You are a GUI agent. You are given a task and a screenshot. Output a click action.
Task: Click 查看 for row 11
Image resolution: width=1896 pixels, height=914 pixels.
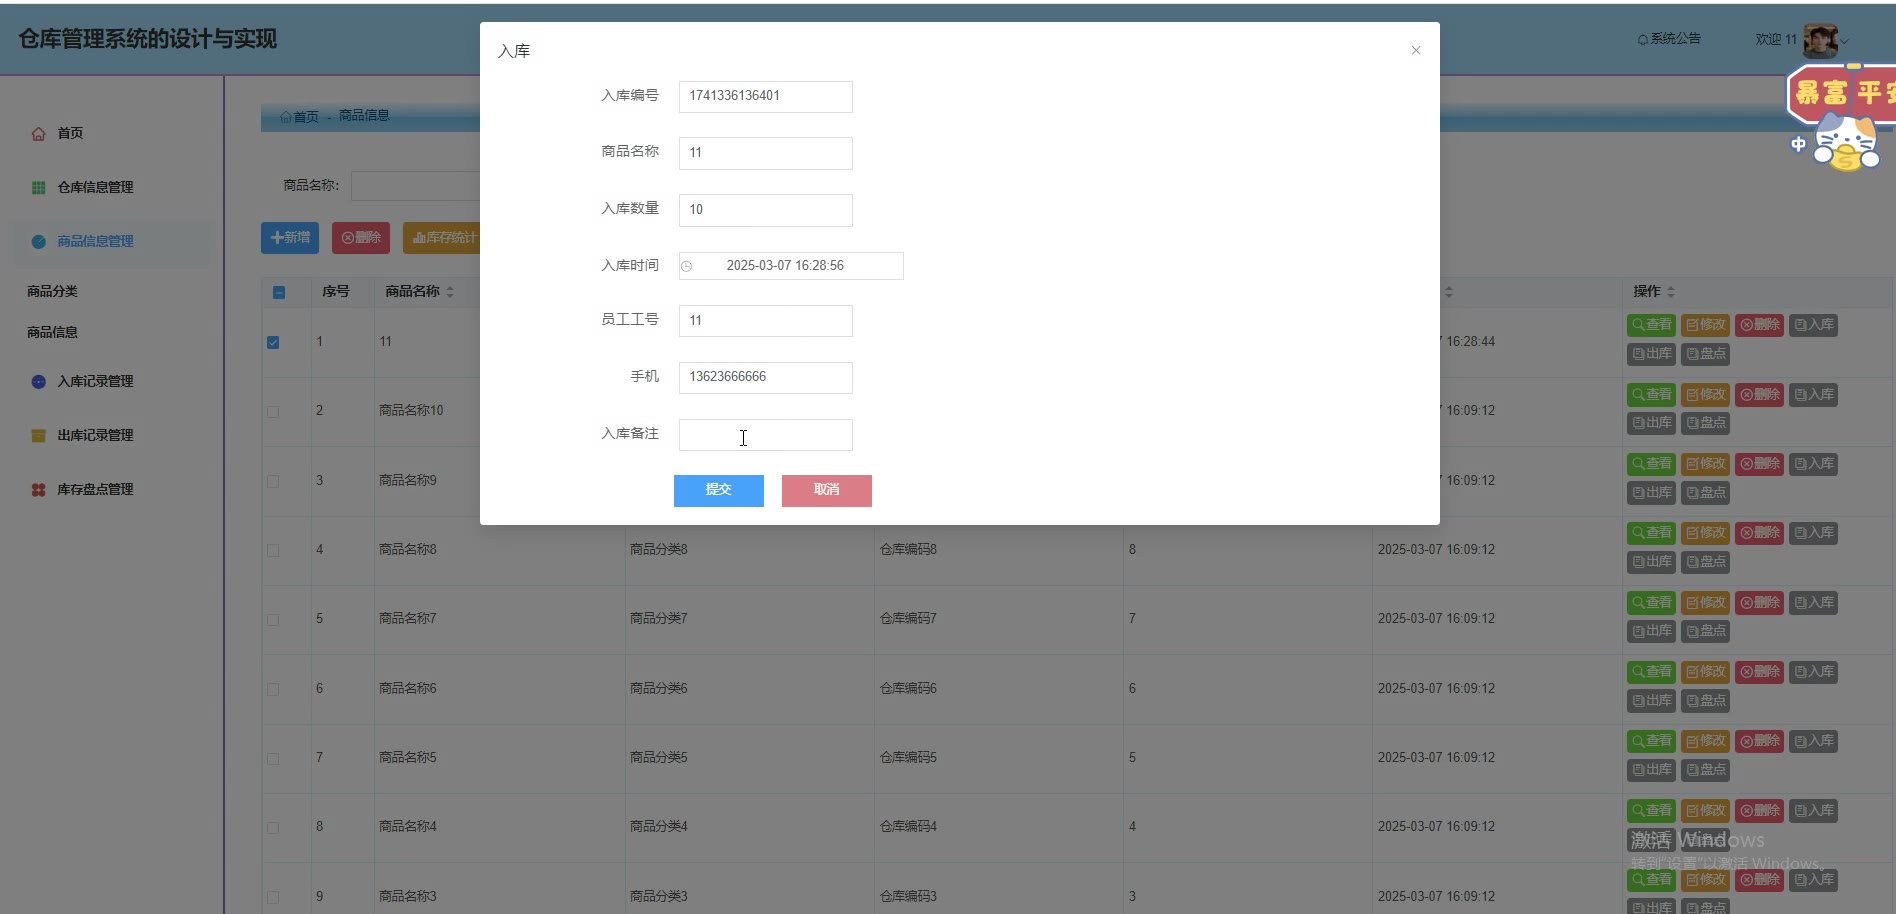click(1651, 325)
